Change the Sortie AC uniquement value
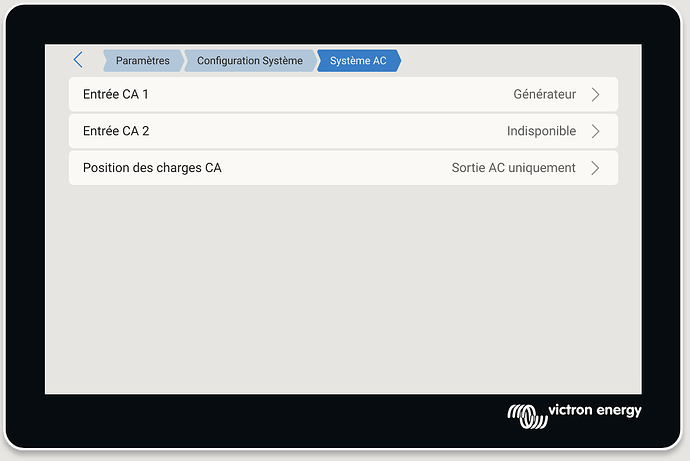Image resolution: width=690 pixels, height=461 pixels. 514,168
